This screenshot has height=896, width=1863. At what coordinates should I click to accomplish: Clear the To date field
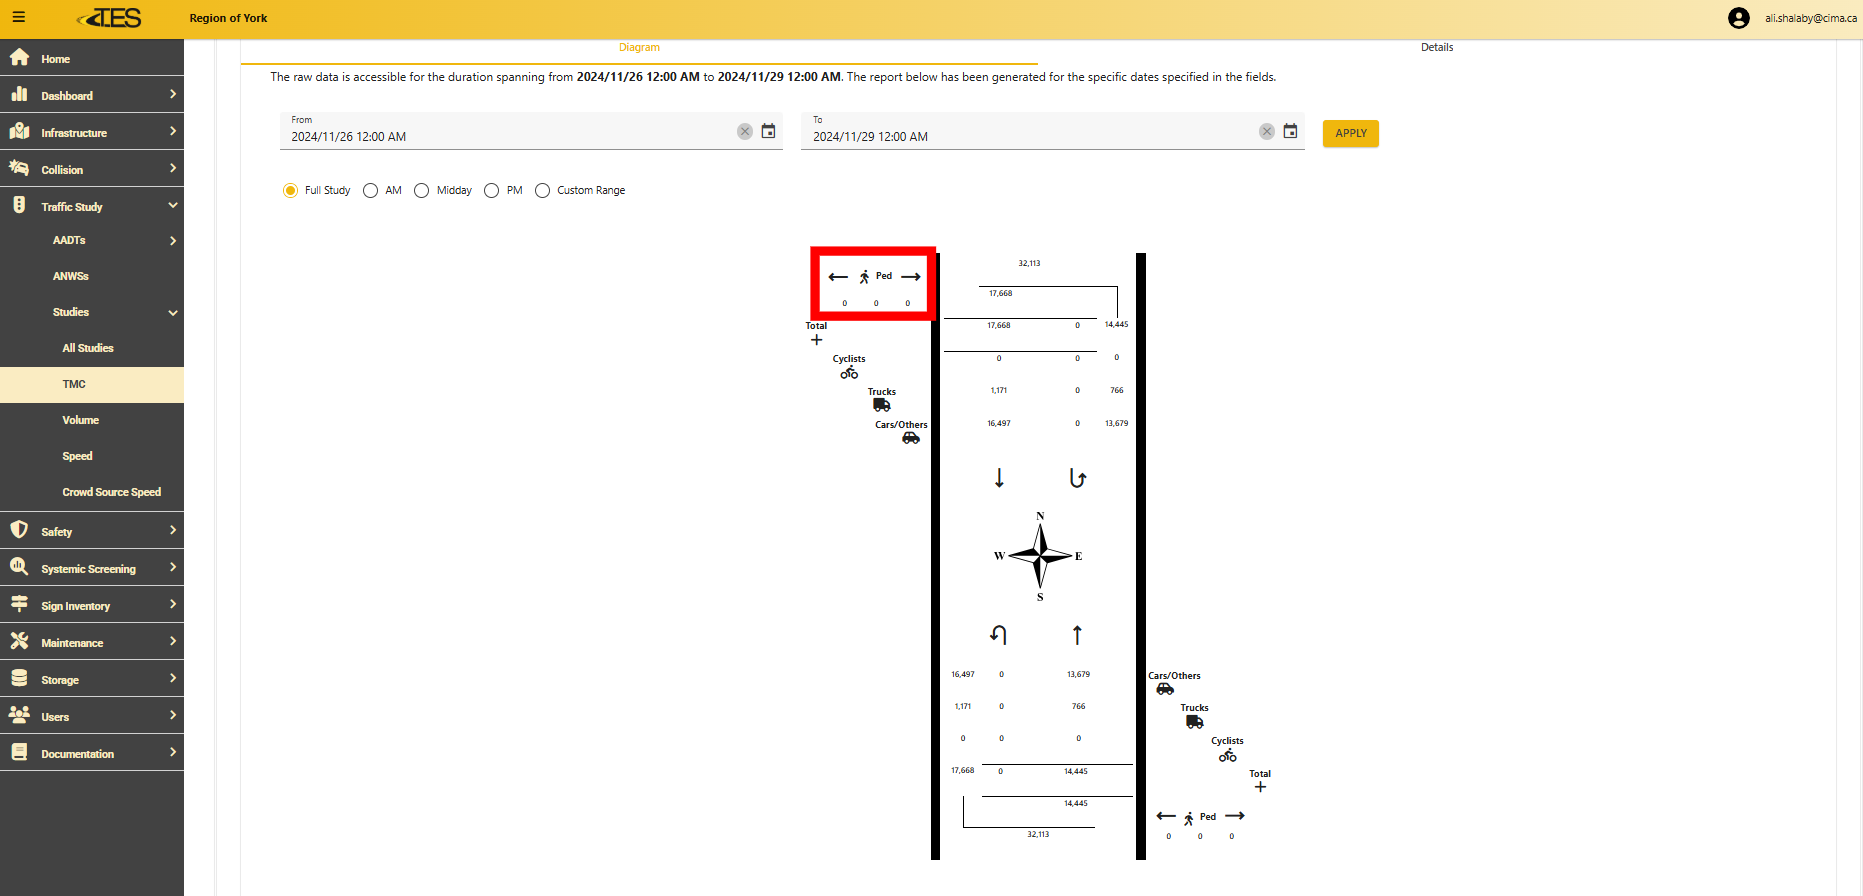click(1266, 132)
